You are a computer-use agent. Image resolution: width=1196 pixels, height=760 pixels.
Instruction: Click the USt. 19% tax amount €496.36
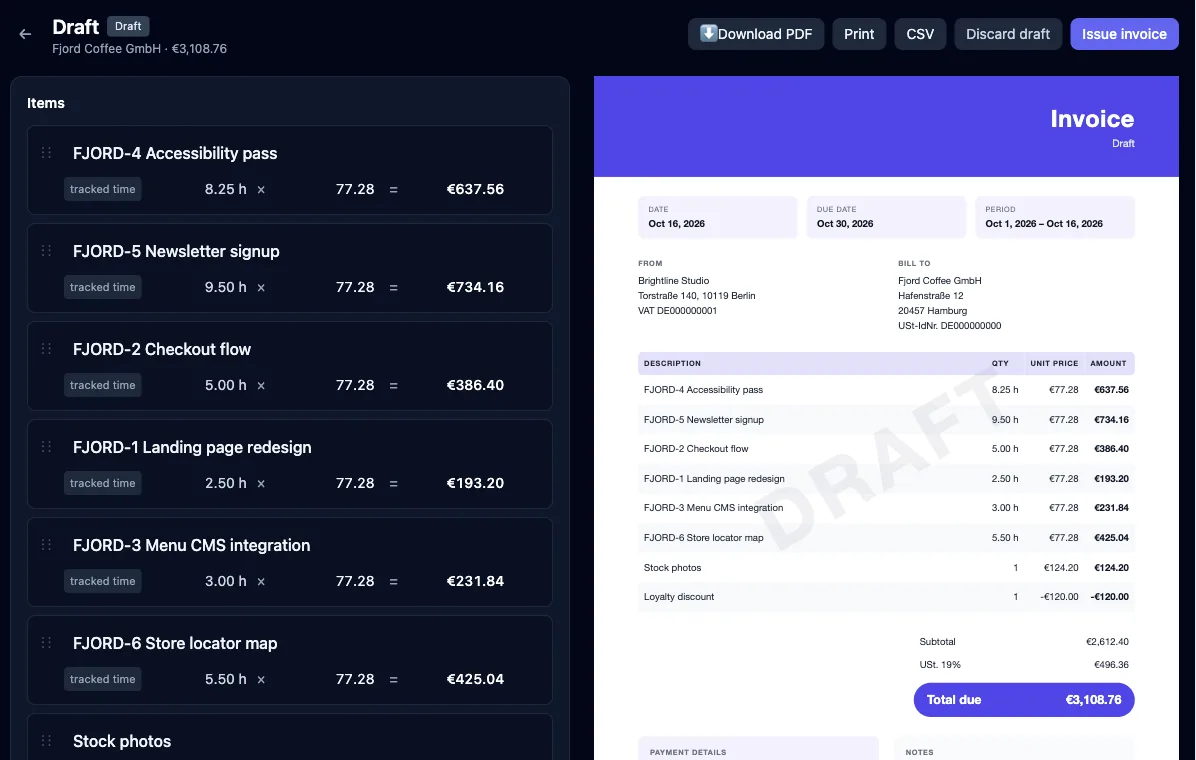[x=1111, y=665]
